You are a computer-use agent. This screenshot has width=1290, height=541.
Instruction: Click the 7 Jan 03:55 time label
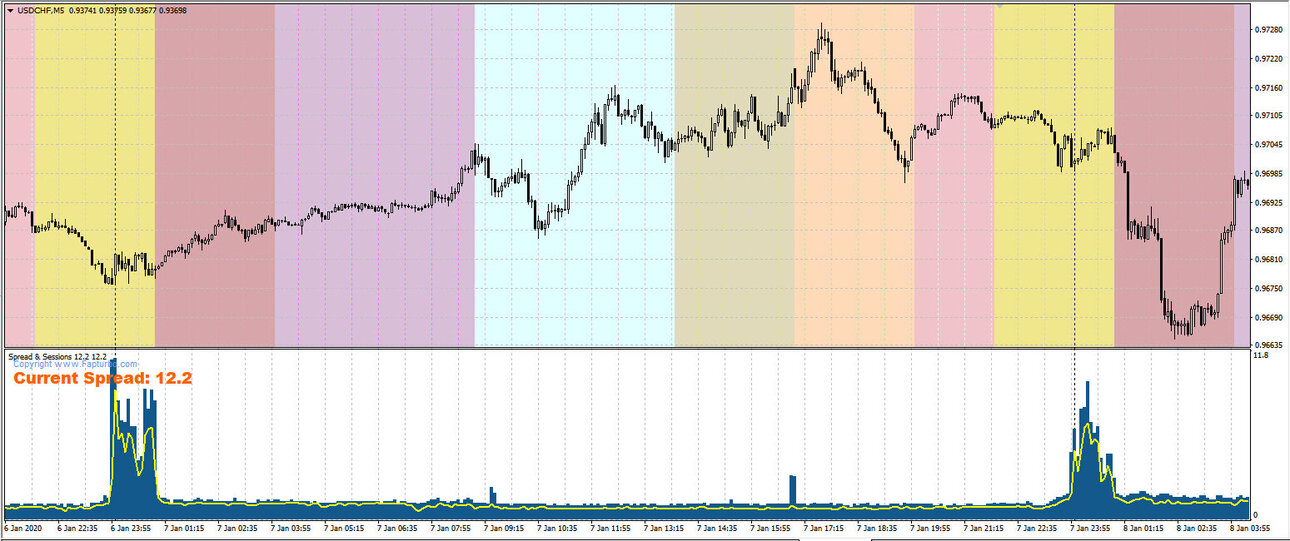coord(289,527)
